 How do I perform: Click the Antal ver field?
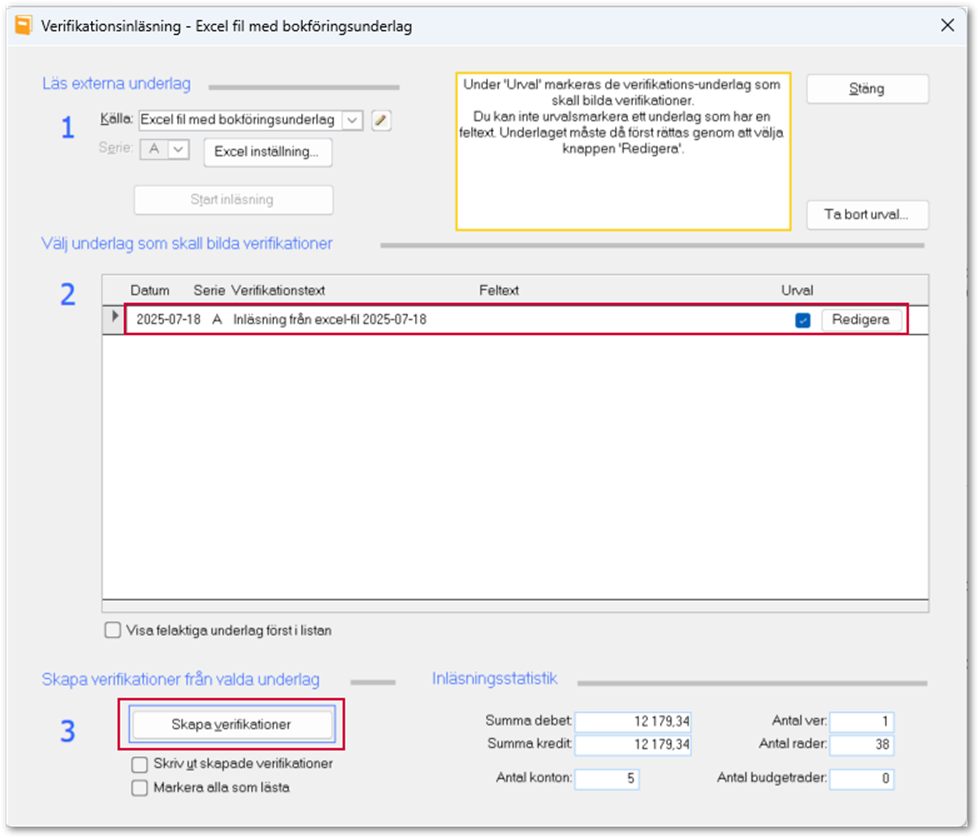point(862,721)
